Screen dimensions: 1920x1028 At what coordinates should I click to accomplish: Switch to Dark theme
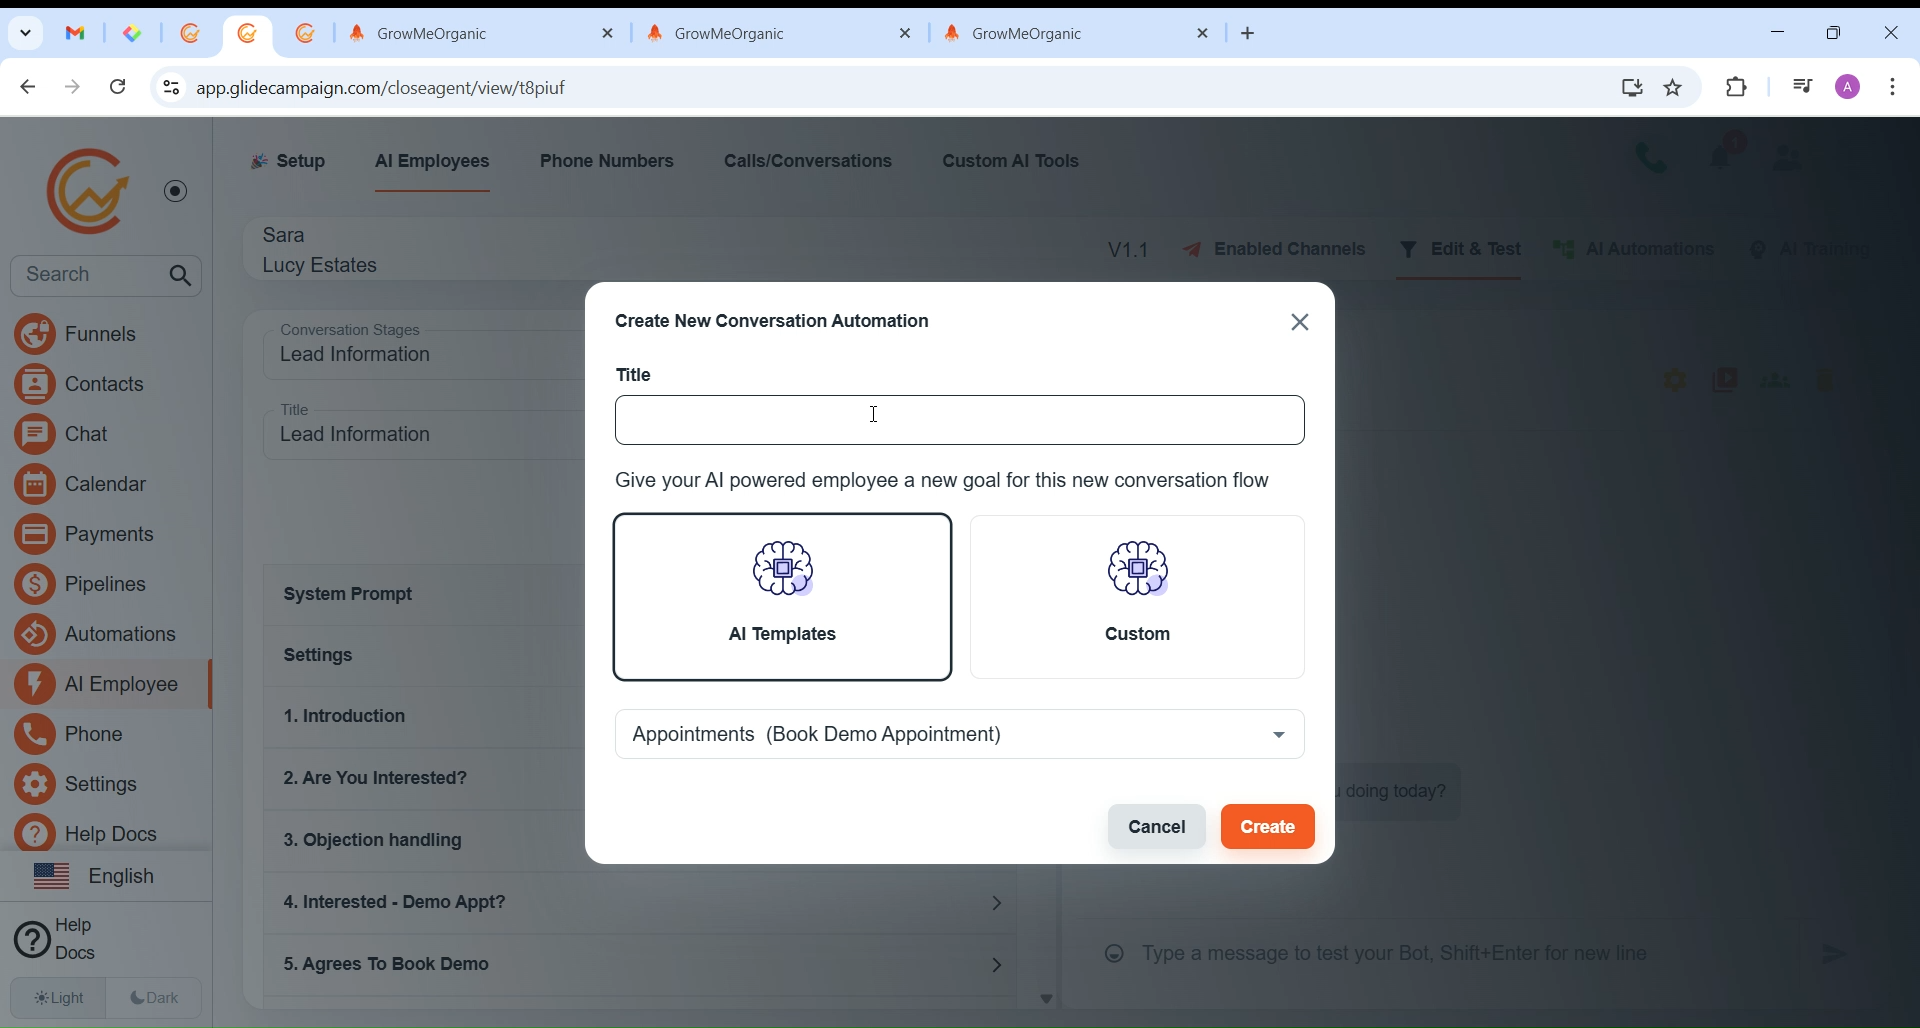coord(155,998)
